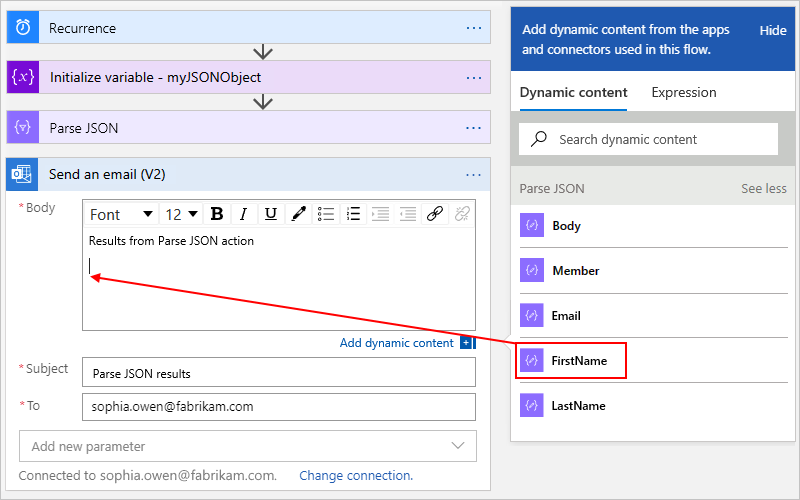Viewport: 800px width, 500px height.
Task: Toggle italic formatting in email body
Action: pos(243,214)
